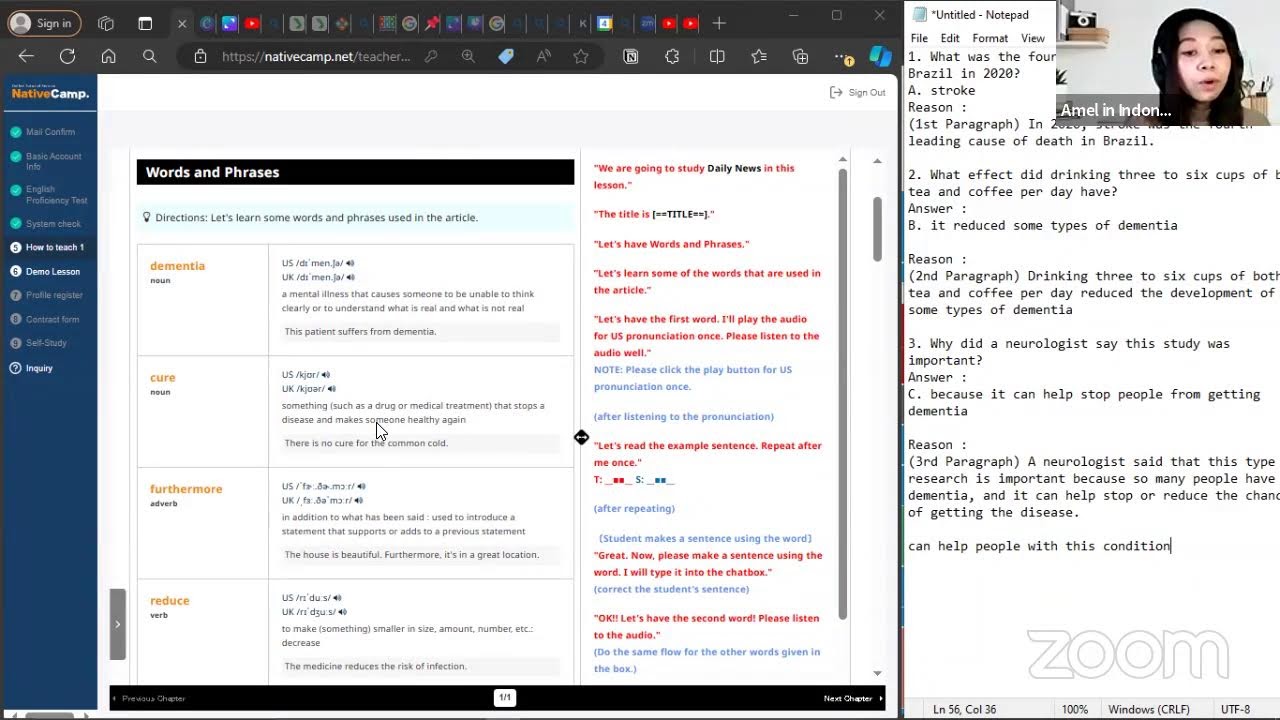The width and height of the screenshot is (1280, 720).
Task: Open the View menu in Notepad
Action: click(1033, 38)
